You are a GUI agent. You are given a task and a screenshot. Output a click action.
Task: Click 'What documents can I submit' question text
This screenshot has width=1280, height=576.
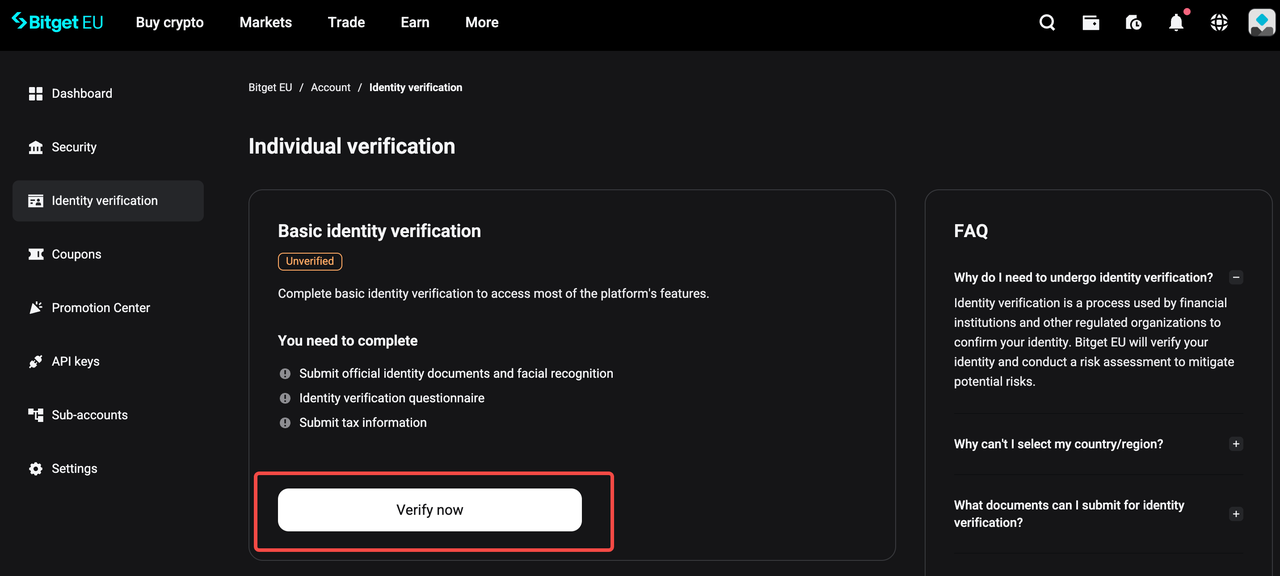click(x=1069, y=514)
